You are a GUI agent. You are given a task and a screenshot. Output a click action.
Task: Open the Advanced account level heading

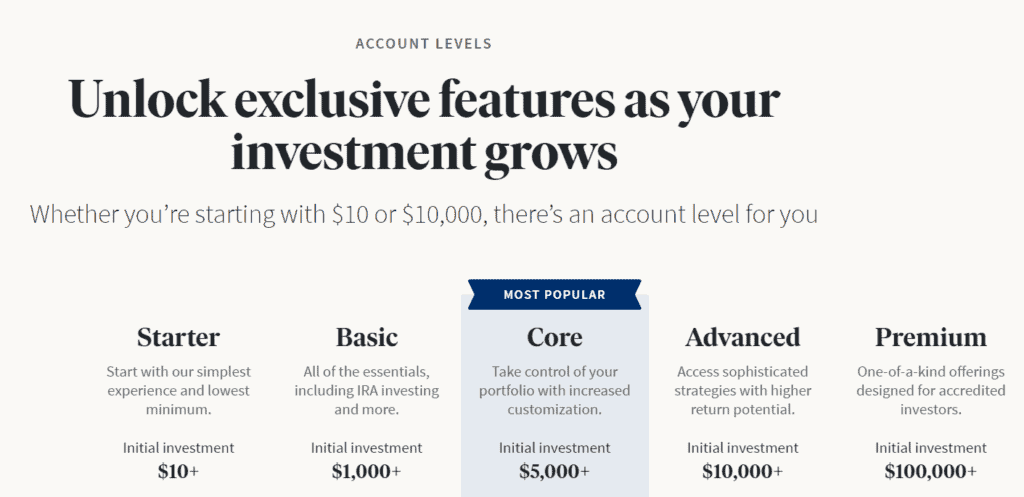[x=742, y=337]
